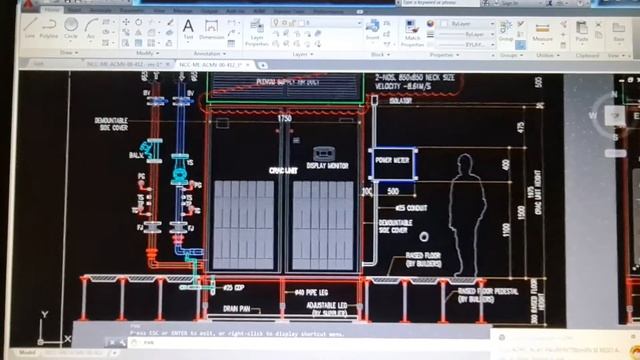Click the DISPLAY MONITOR label in drawing

[x=327, y=166]
